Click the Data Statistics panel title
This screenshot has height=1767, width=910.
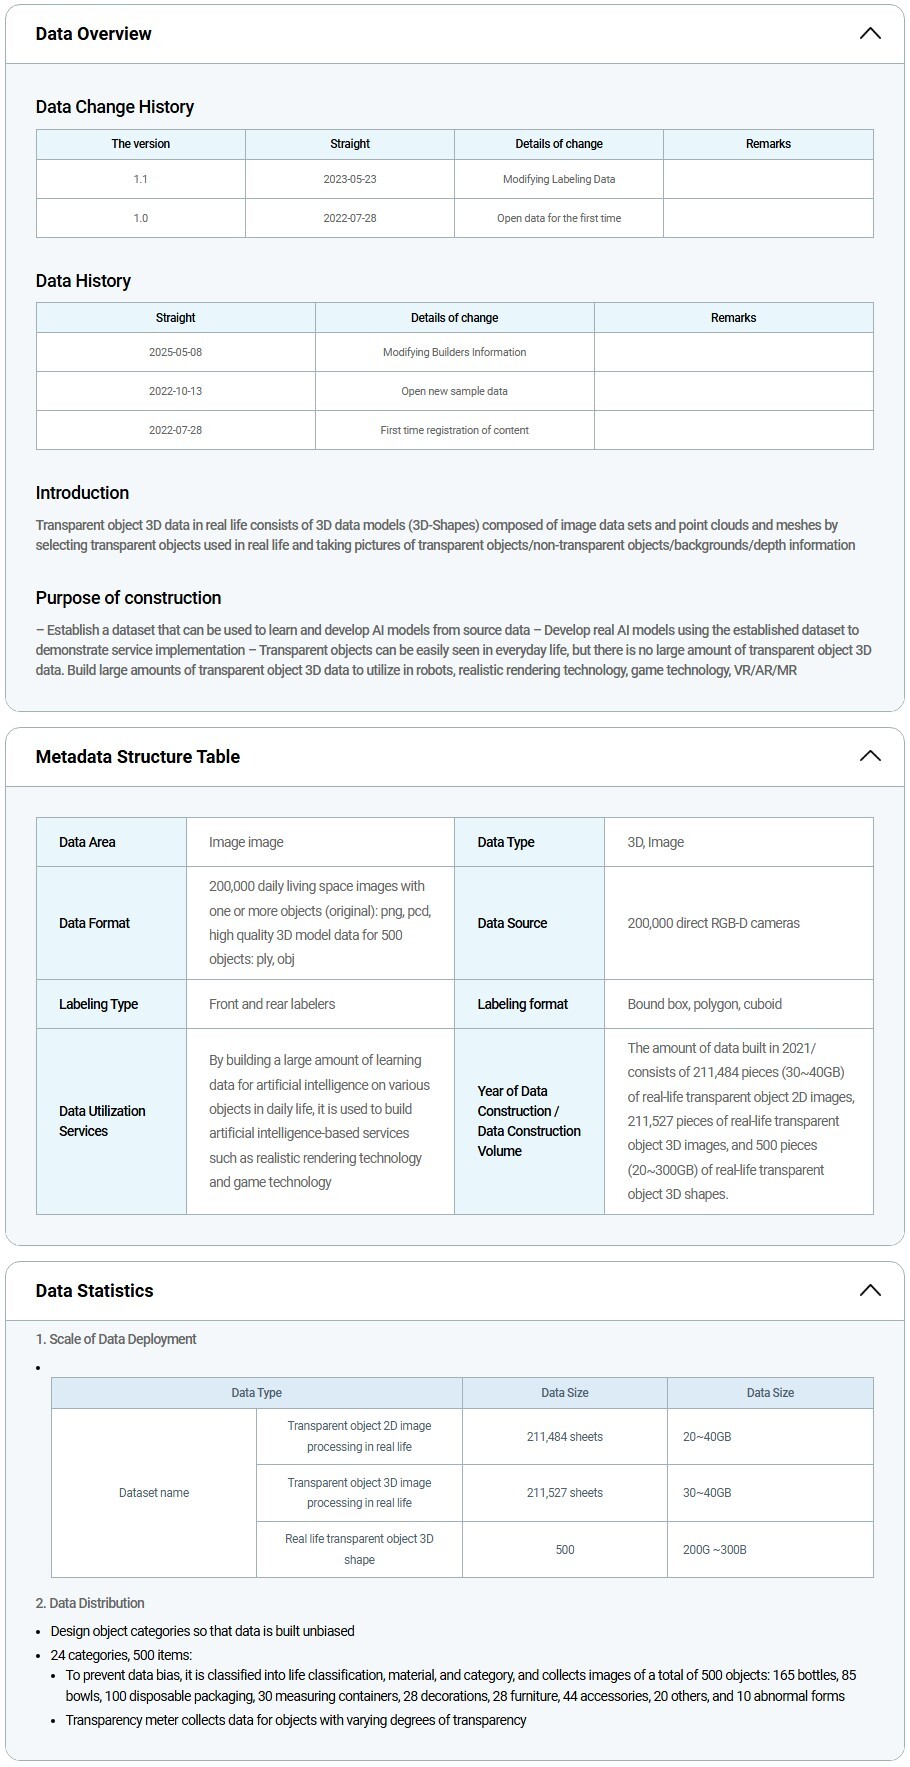95,1291
